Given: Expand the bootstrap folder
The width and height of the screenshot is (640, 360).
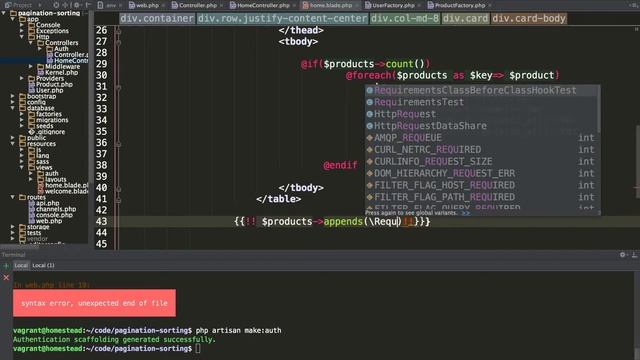Looking at the screenshot, I should pos(13,96).
